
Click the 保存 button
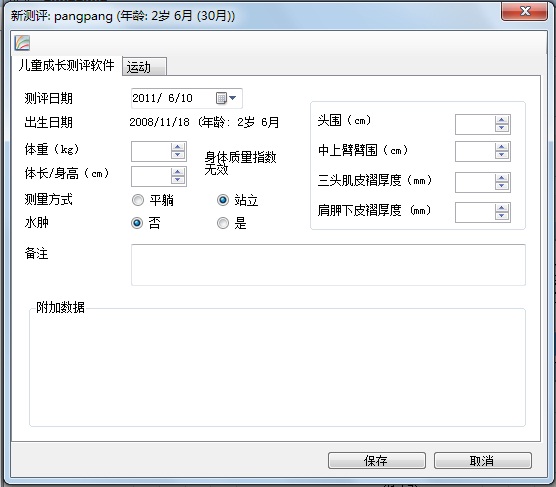[377, 460]
